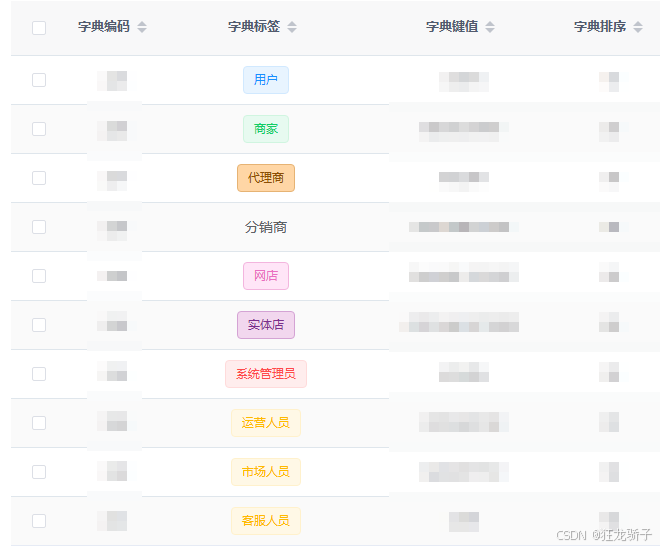Check the 分销商 row checkbox
The height and width of the screenshot is (549, 660).
click(39, 227)
